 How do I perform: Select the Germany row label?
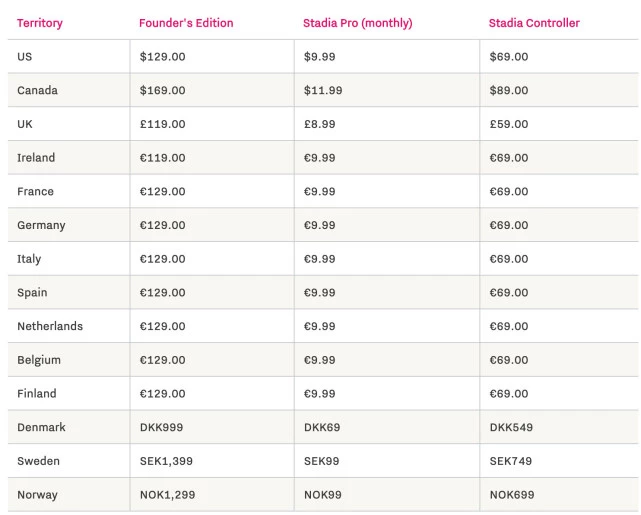point(41,226)
